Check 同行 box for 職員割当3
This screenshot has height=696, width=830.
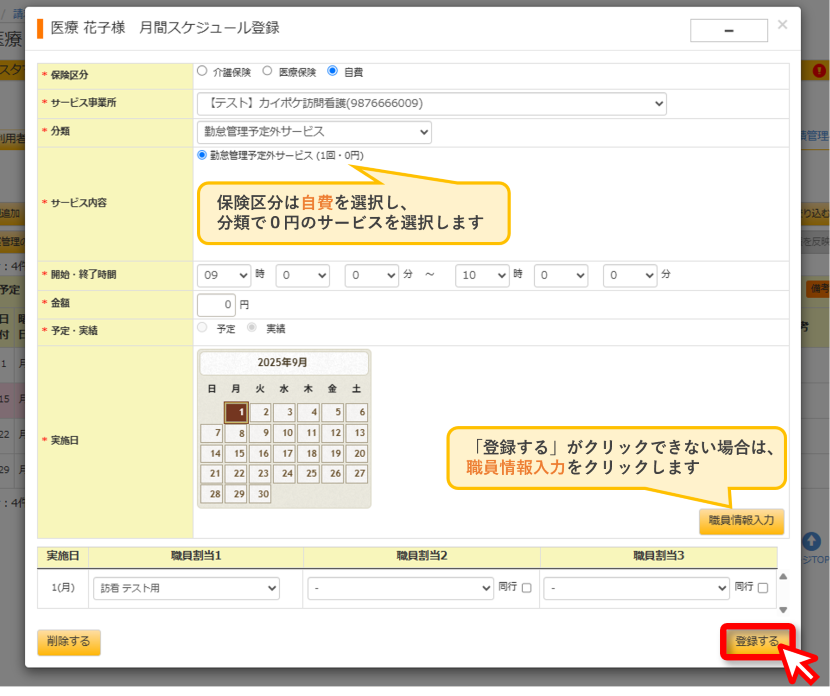pos(763,588)
